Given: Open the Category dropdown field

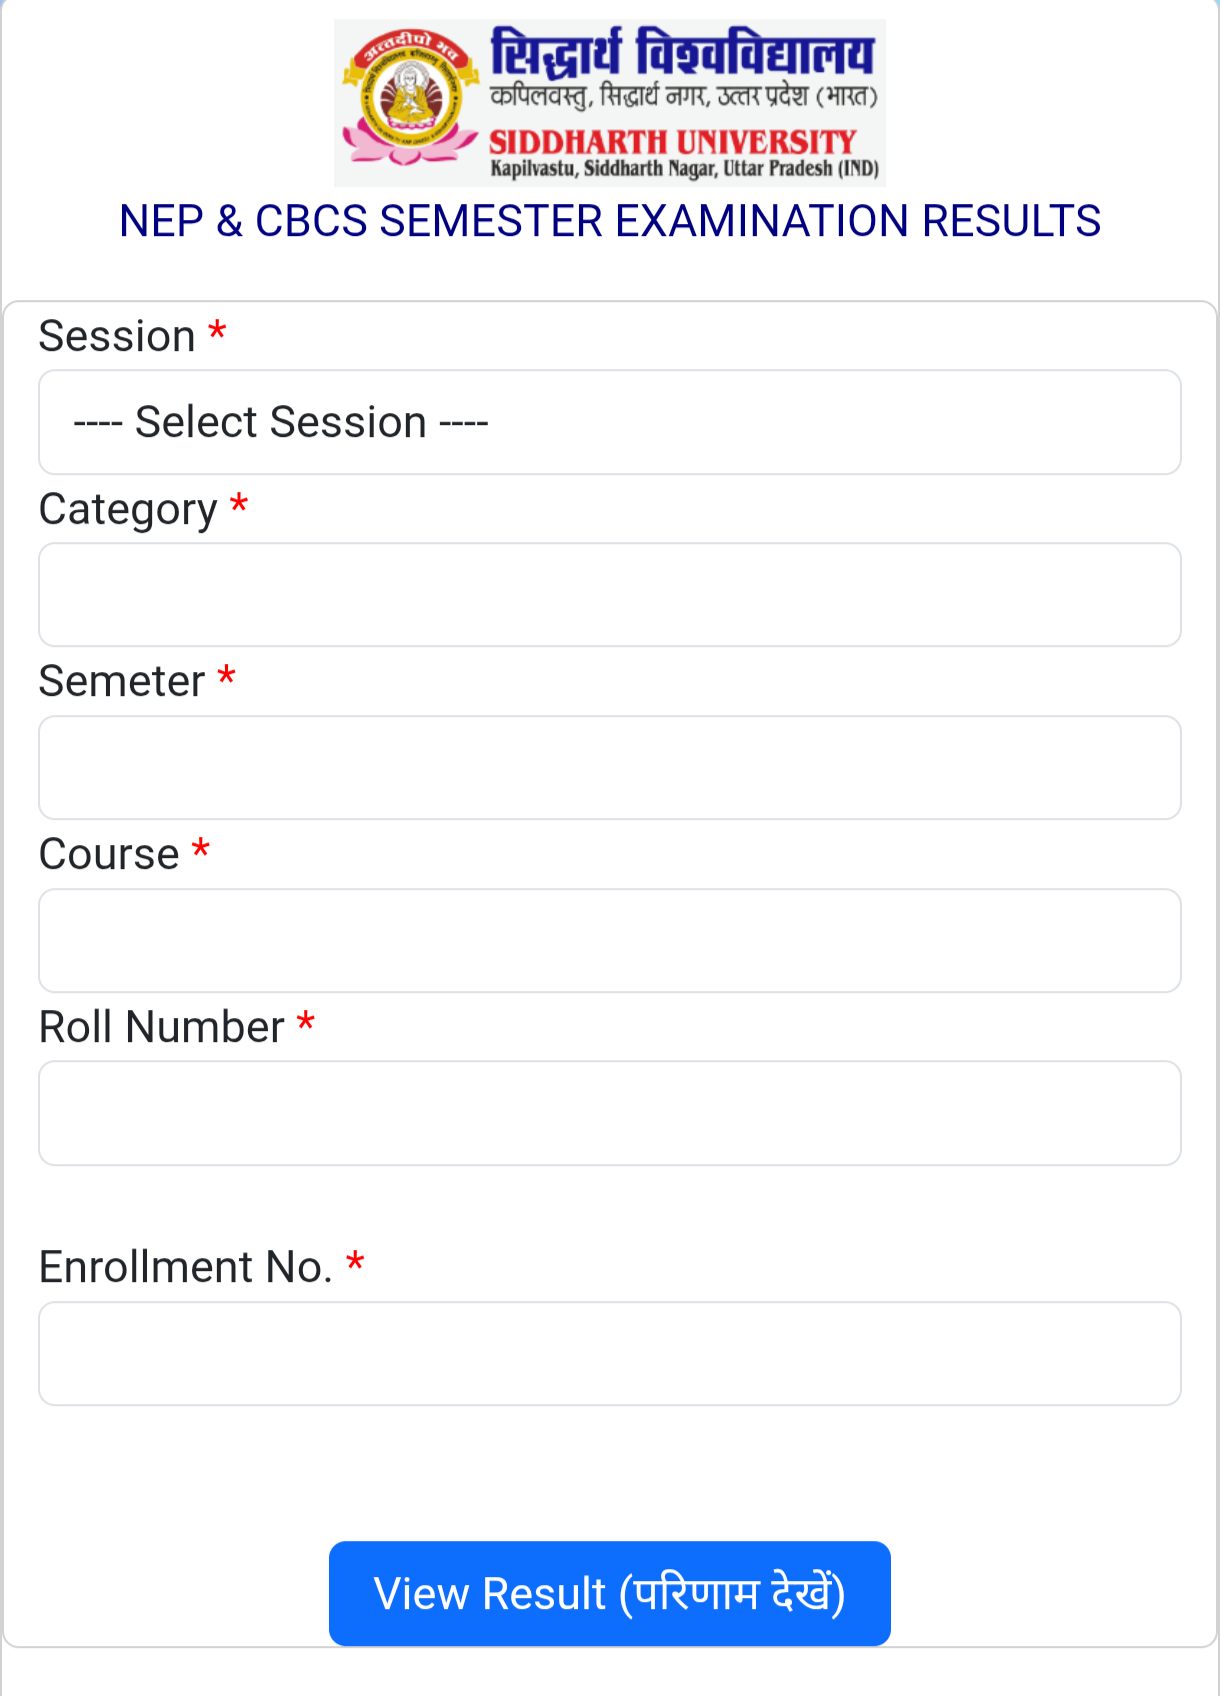Looking at the screenshot, I should 609,595.
